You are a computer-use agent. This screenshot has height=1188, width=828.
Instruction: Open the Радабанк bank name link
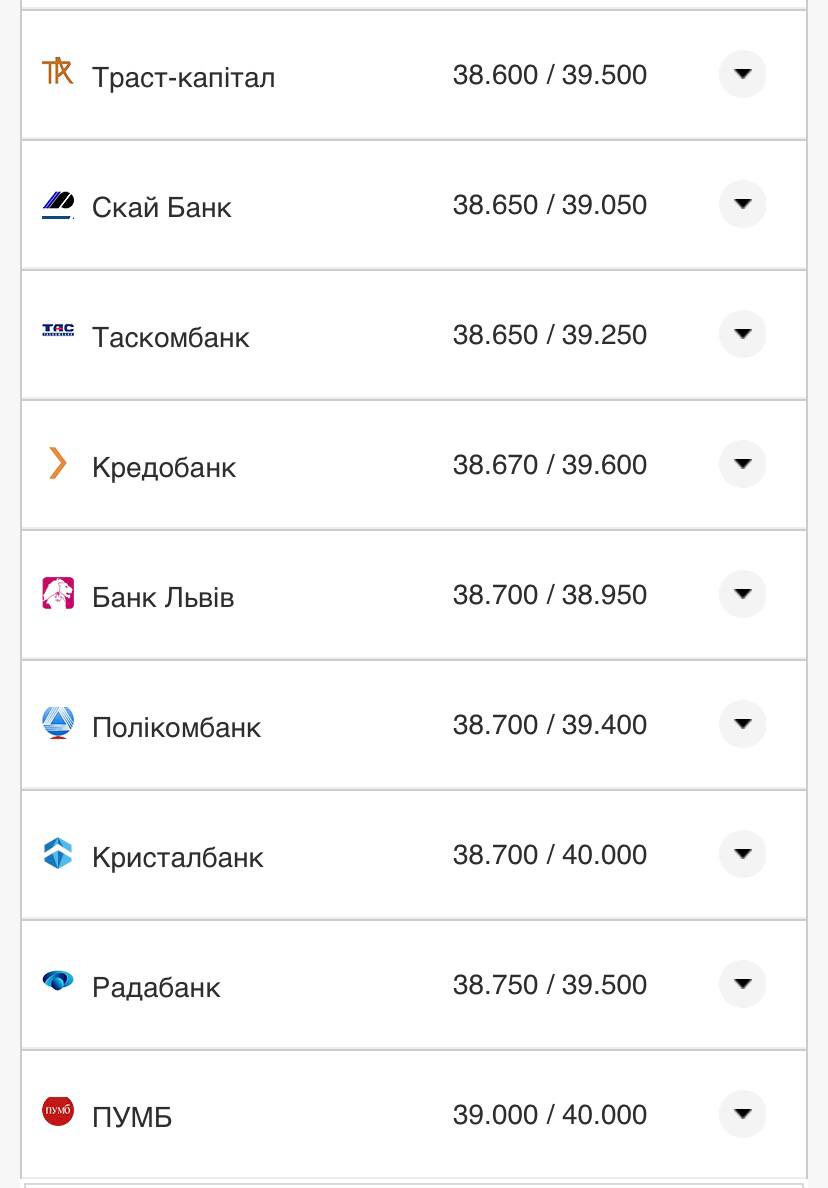(156, 987)
